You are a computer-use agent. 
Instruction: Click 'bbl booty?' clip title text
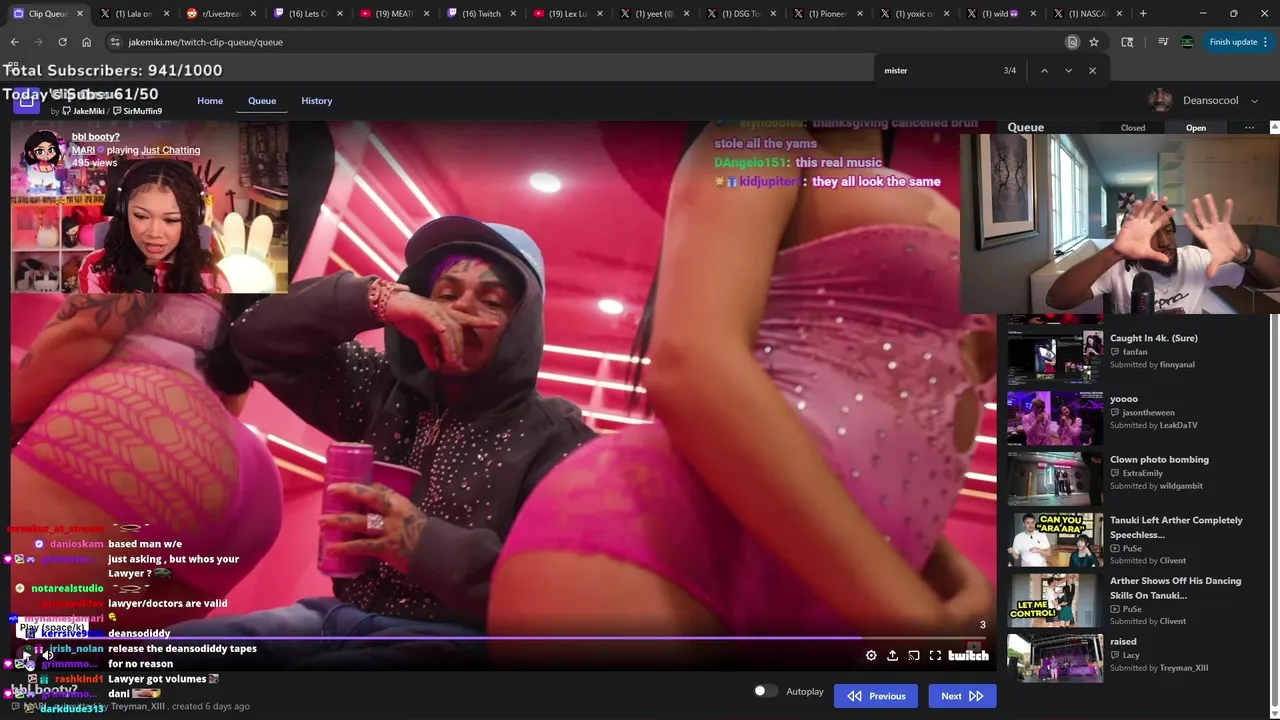click(95, 137)
